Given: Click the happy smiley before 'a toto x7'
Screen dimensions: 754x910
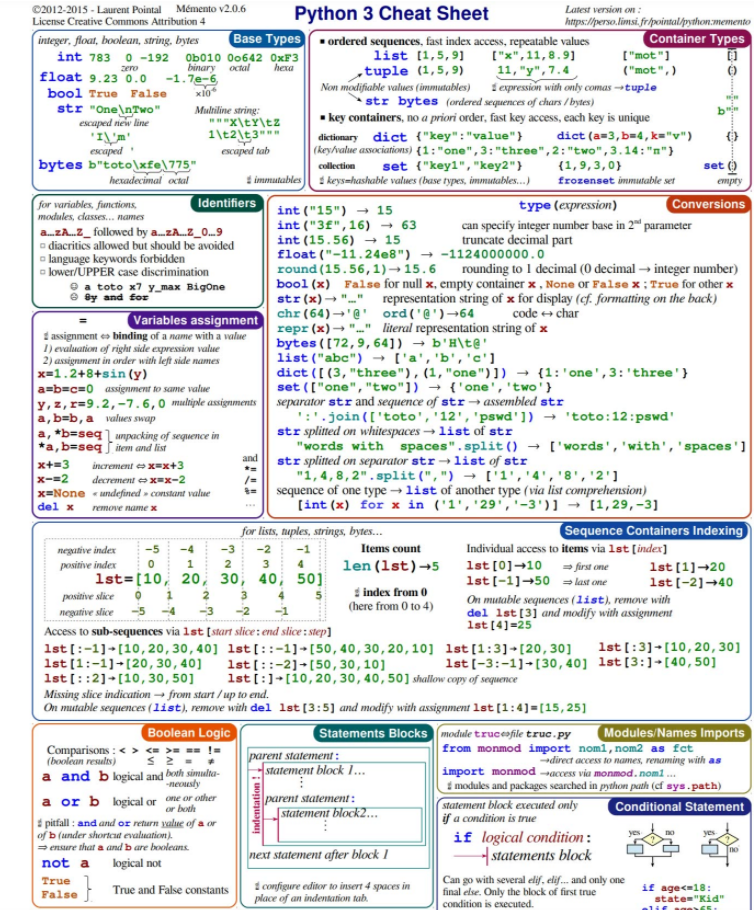Looking at the screenshot, I should coord(74,287).
